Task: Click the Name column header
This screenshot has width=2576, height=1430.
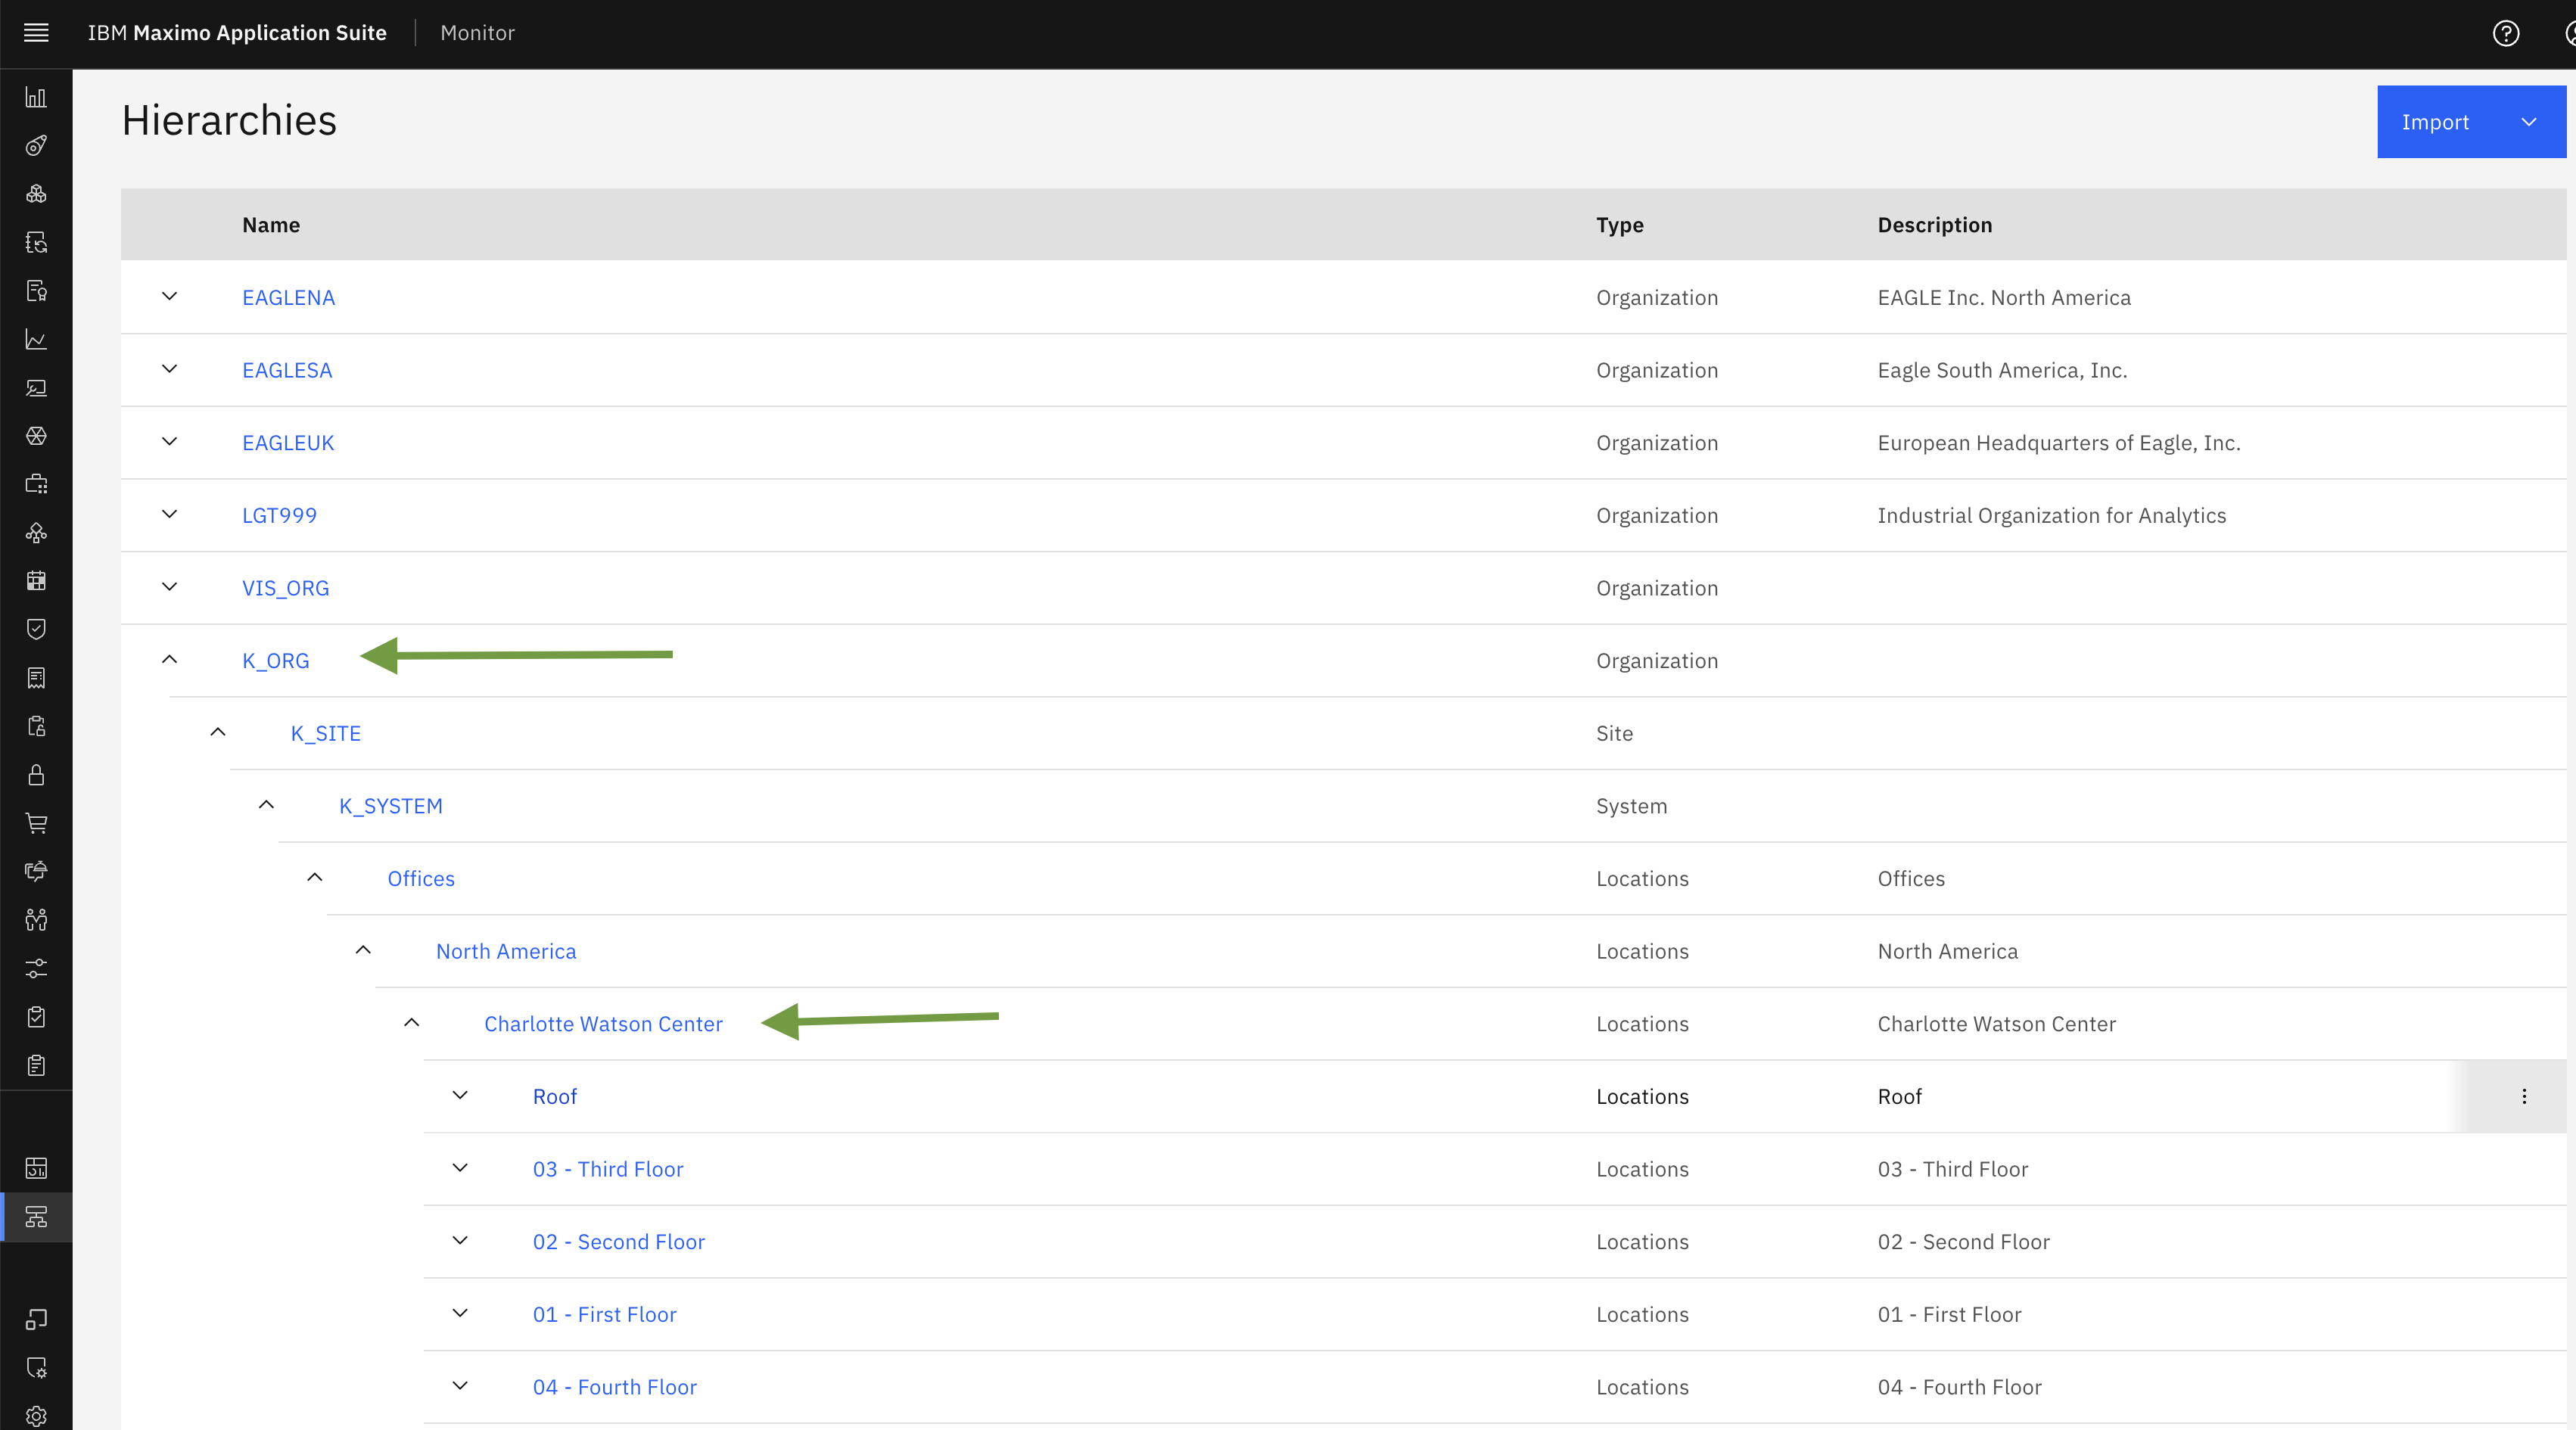Action: (x=271, y=225)
